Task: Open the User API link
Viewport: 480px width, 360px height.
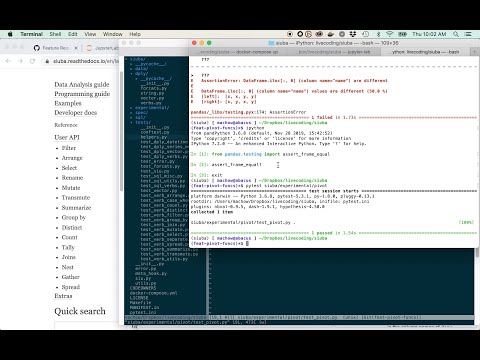Action: pos(67,137)
